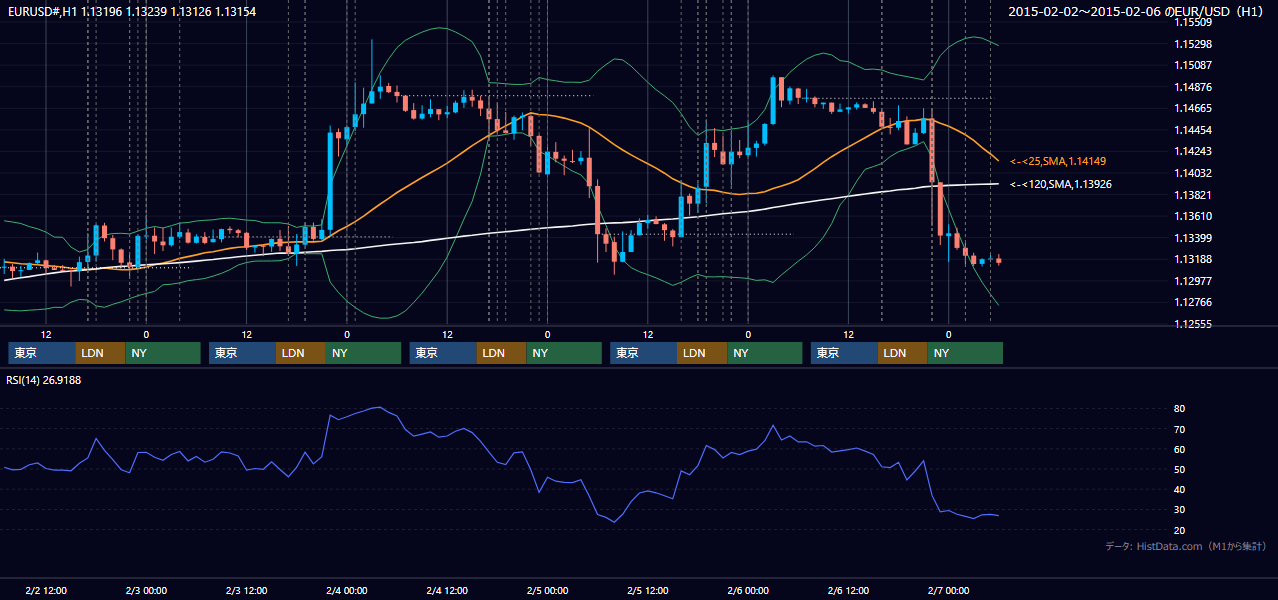Click the 2015-02-02～2015-02-06 EUR/USD (H1) title

tap(1137, 11)
